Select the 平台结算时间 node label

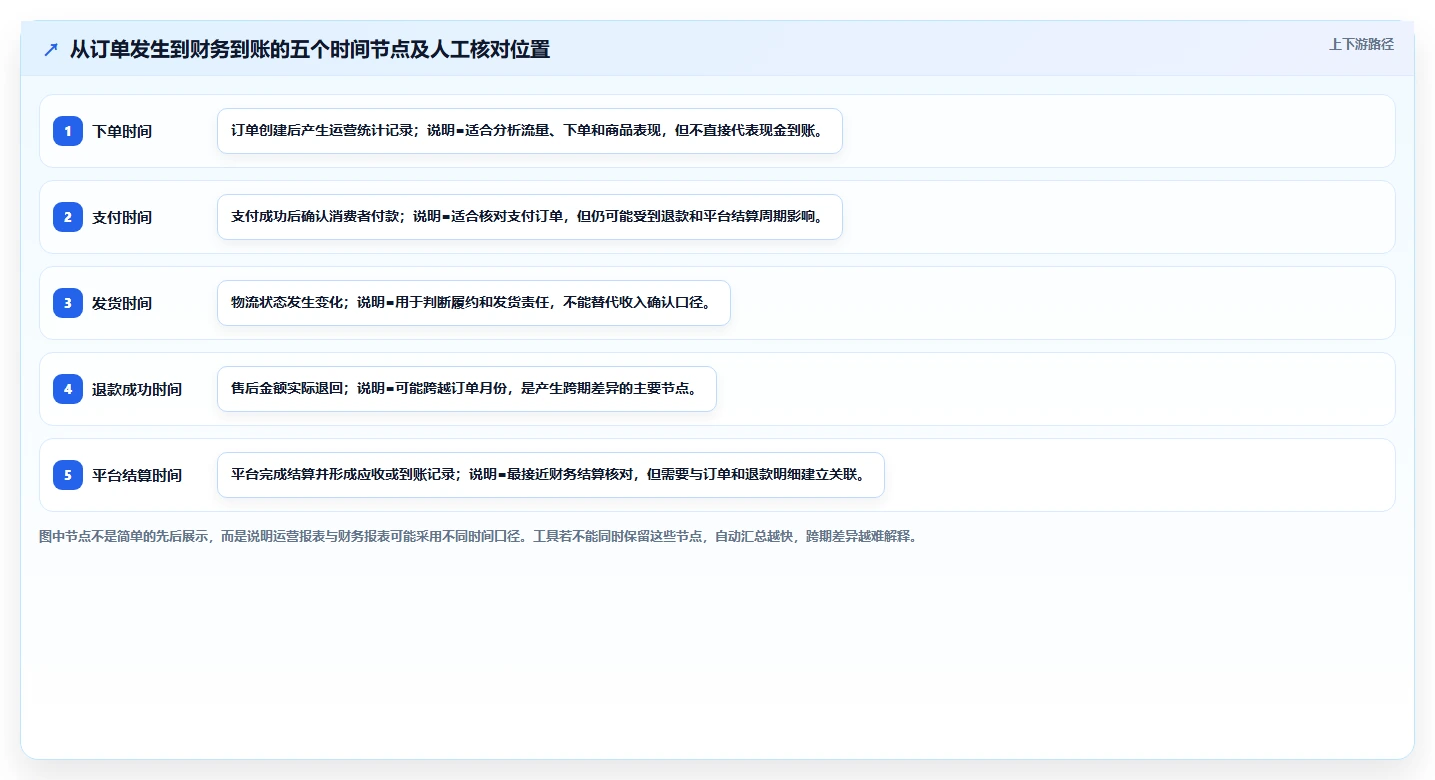[137, 475]
